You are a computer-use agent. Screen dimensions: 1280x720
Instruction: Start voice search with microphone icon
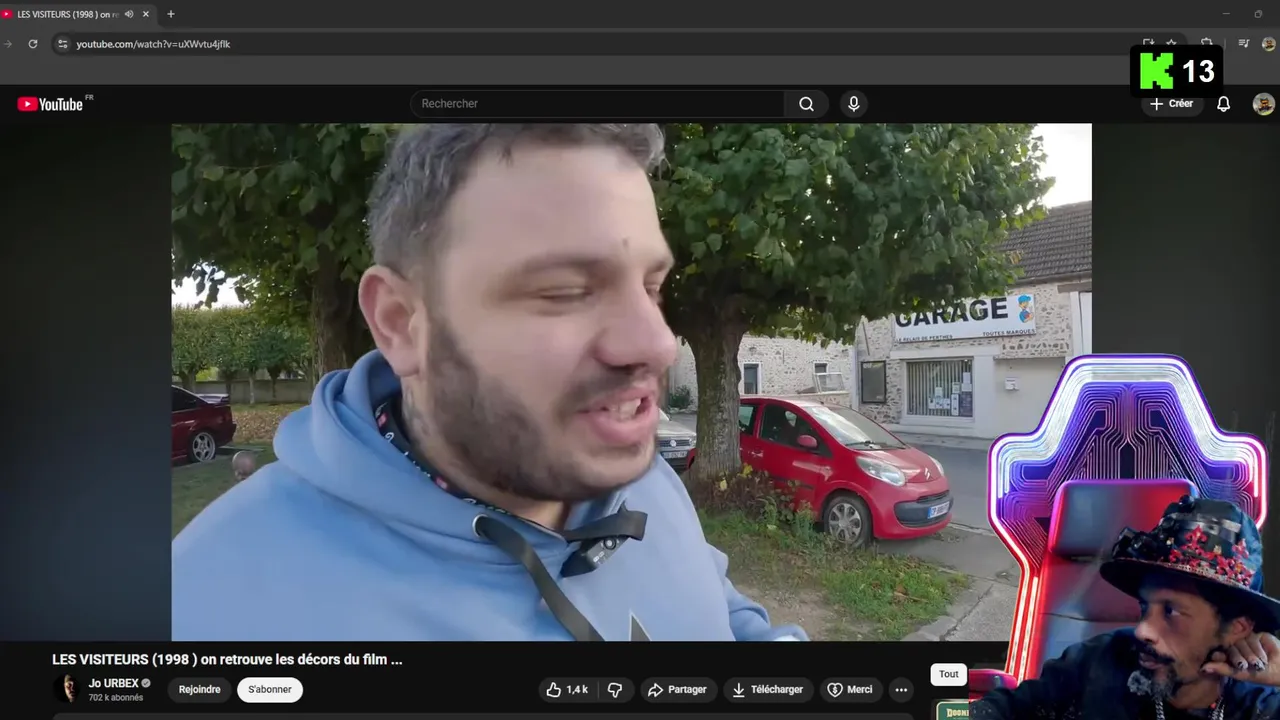point(853,104)
